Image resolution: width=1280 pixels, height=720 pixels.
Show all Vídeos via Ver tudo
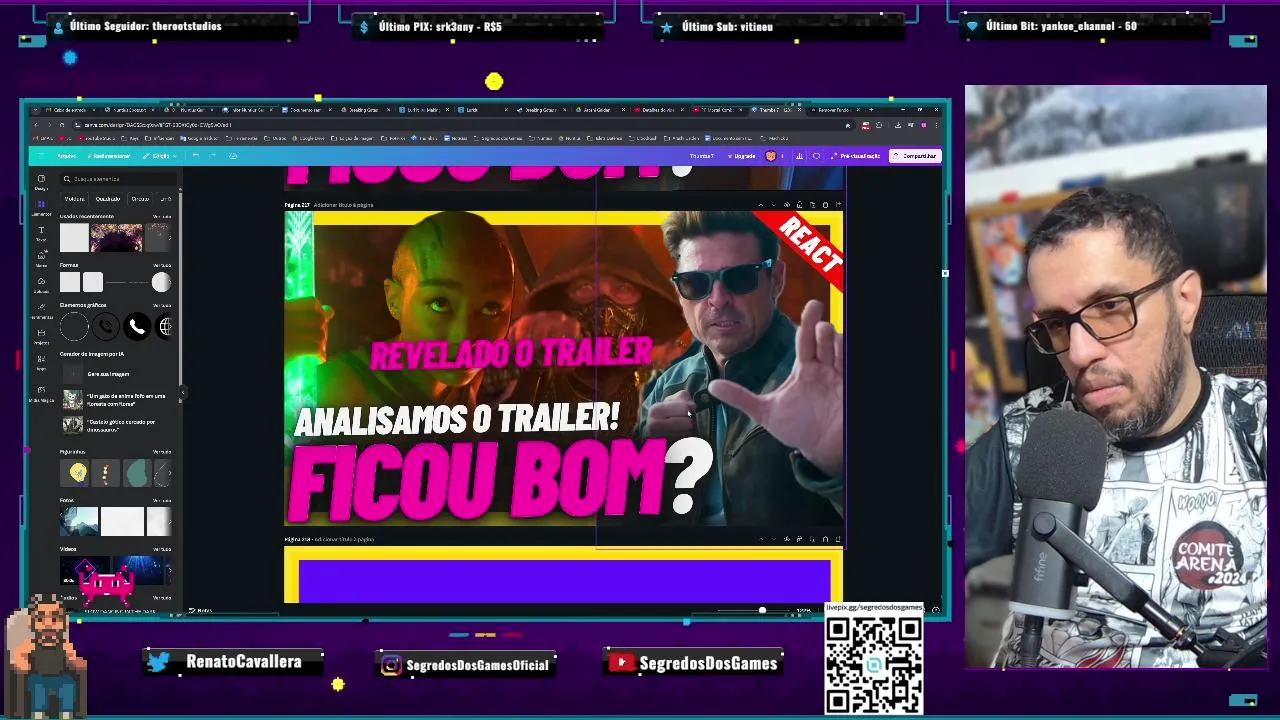pyautogui.click(x=162, y=549)
